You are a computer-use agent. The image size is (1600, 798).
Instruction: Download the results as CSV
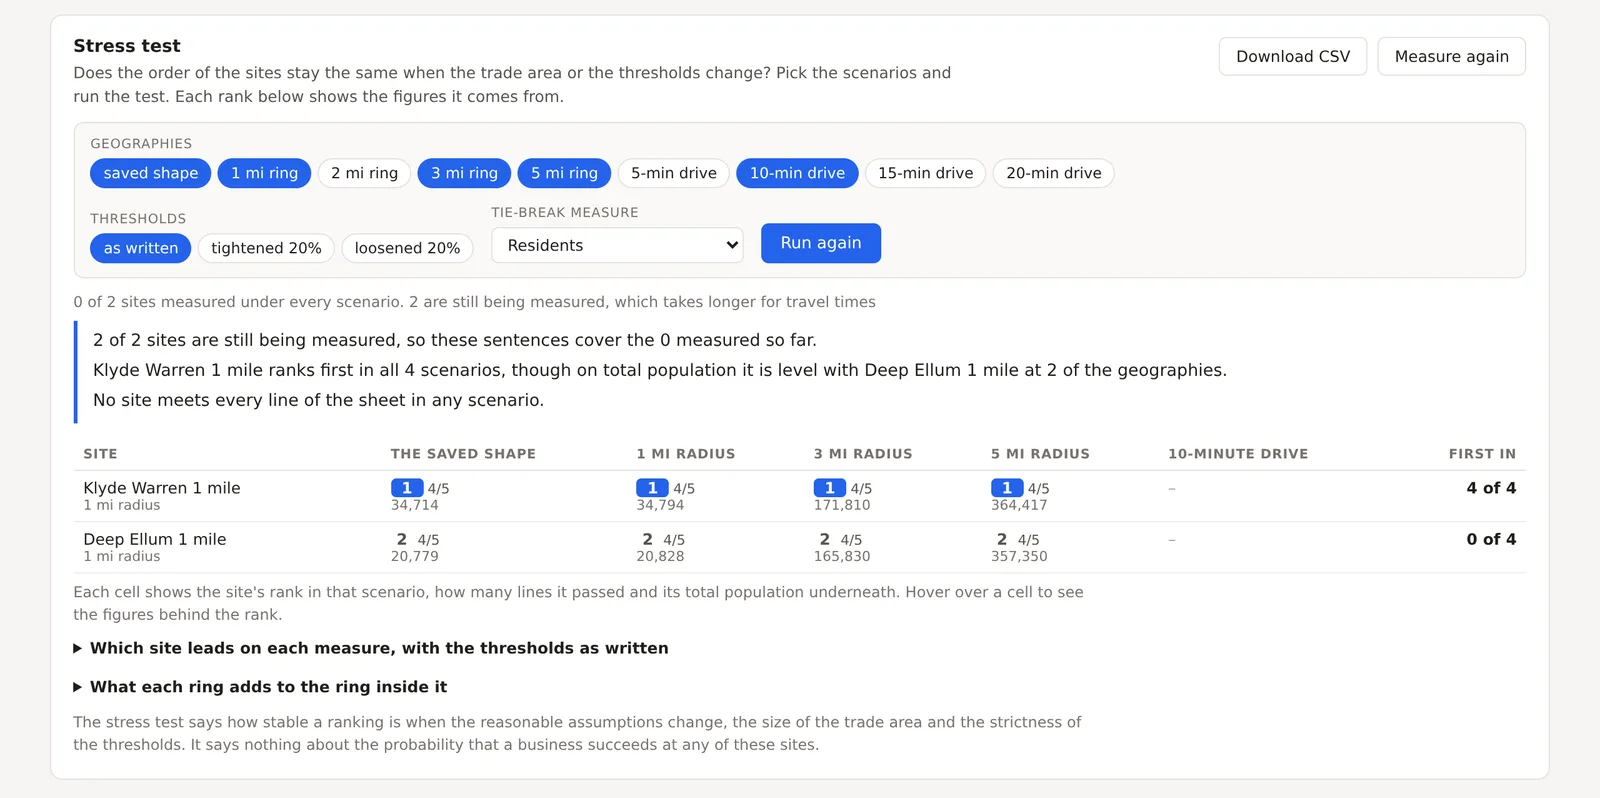1293,56
